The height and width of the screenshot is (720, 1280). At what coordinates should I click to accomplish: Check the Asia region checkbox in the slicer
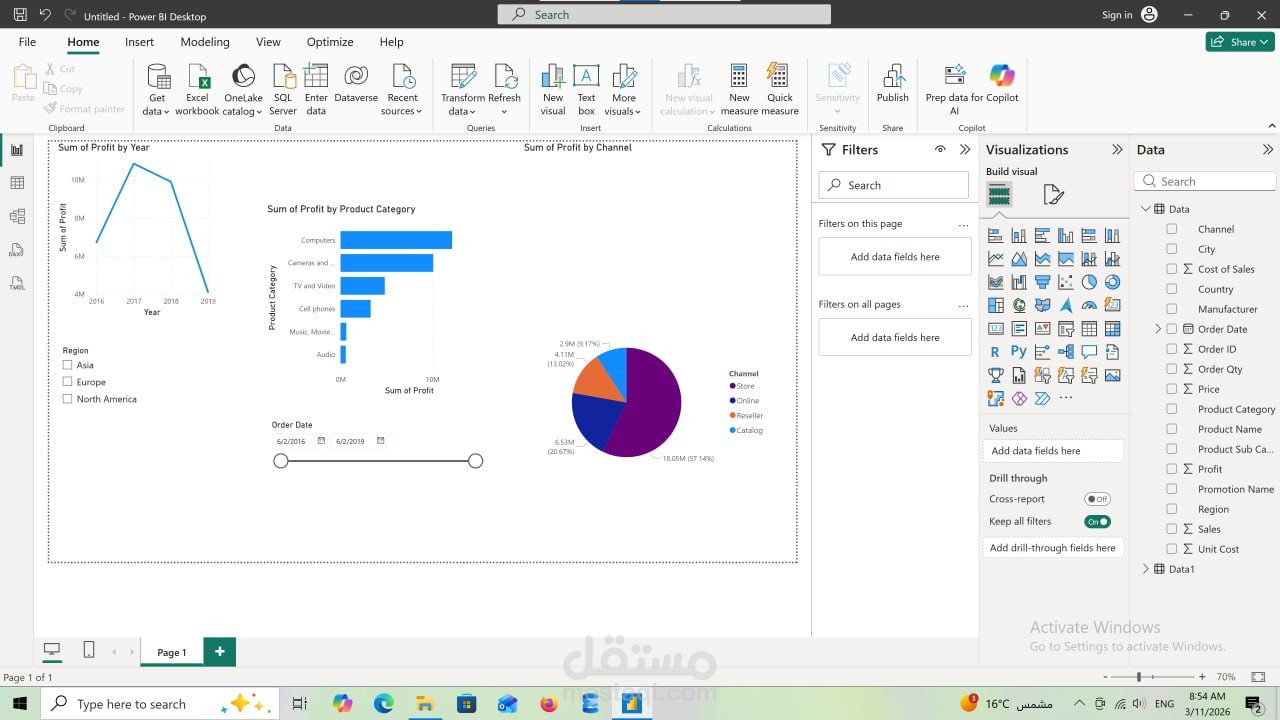coord(70,365)
